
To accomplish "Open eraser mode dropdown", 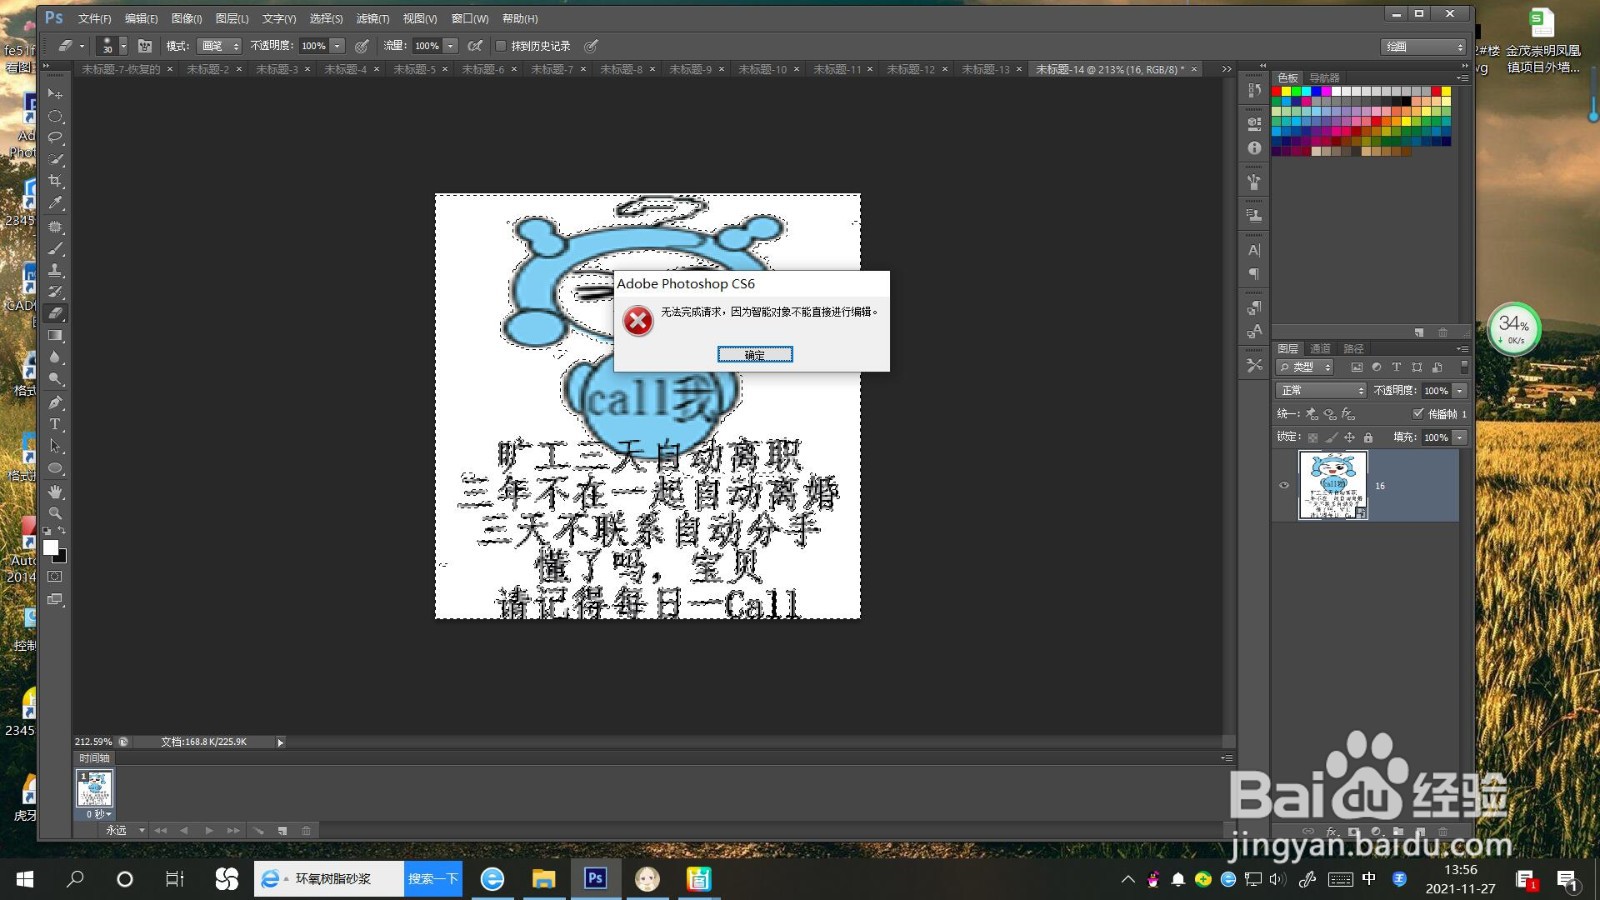I will click(x=219, y=46).
